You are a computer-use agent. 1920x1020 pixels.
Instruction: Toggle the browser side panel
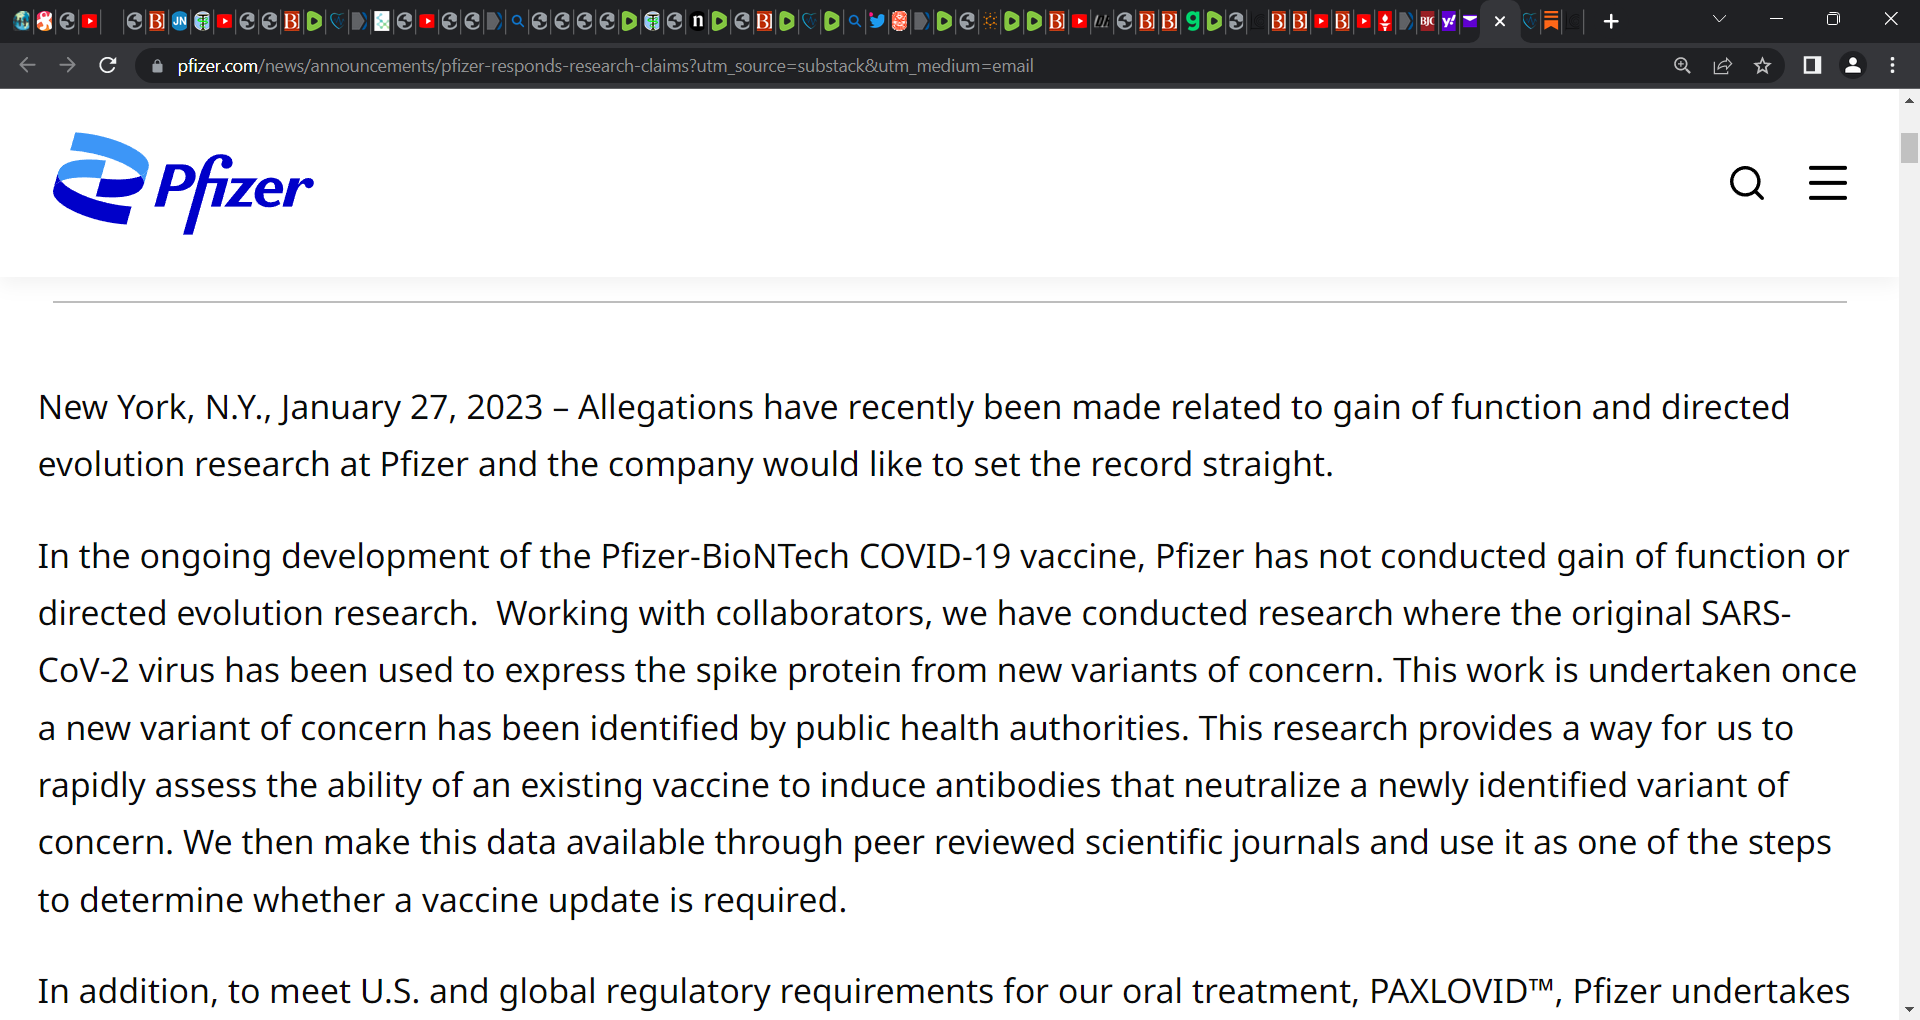click(1812, 66)
